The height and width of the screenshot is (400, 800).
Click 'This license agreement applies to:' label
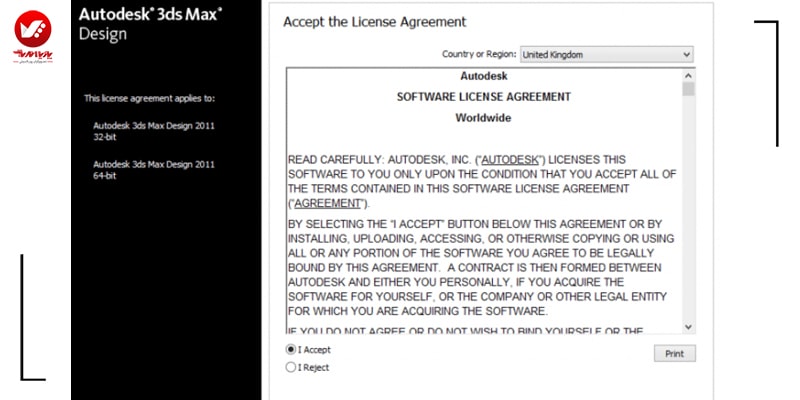(149, 98)
